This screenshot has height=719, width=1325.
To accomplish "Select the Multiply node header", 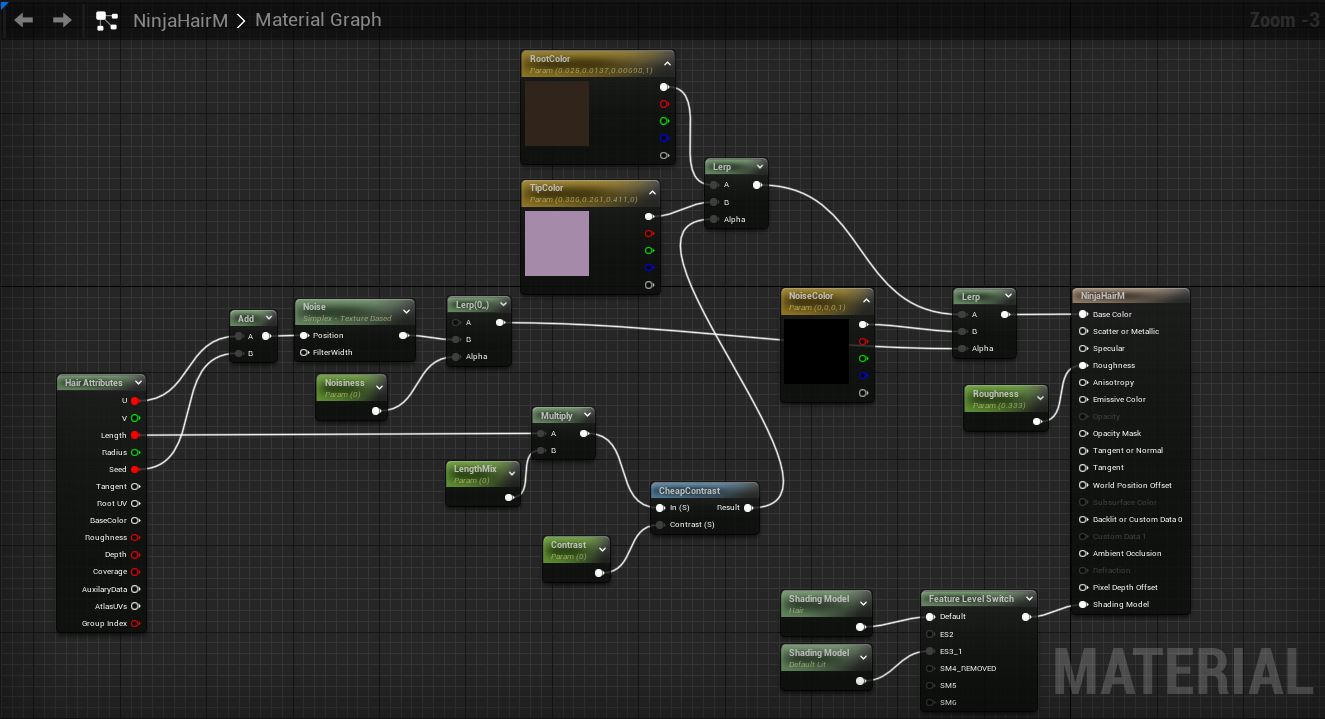I will (x=557, y=415).
